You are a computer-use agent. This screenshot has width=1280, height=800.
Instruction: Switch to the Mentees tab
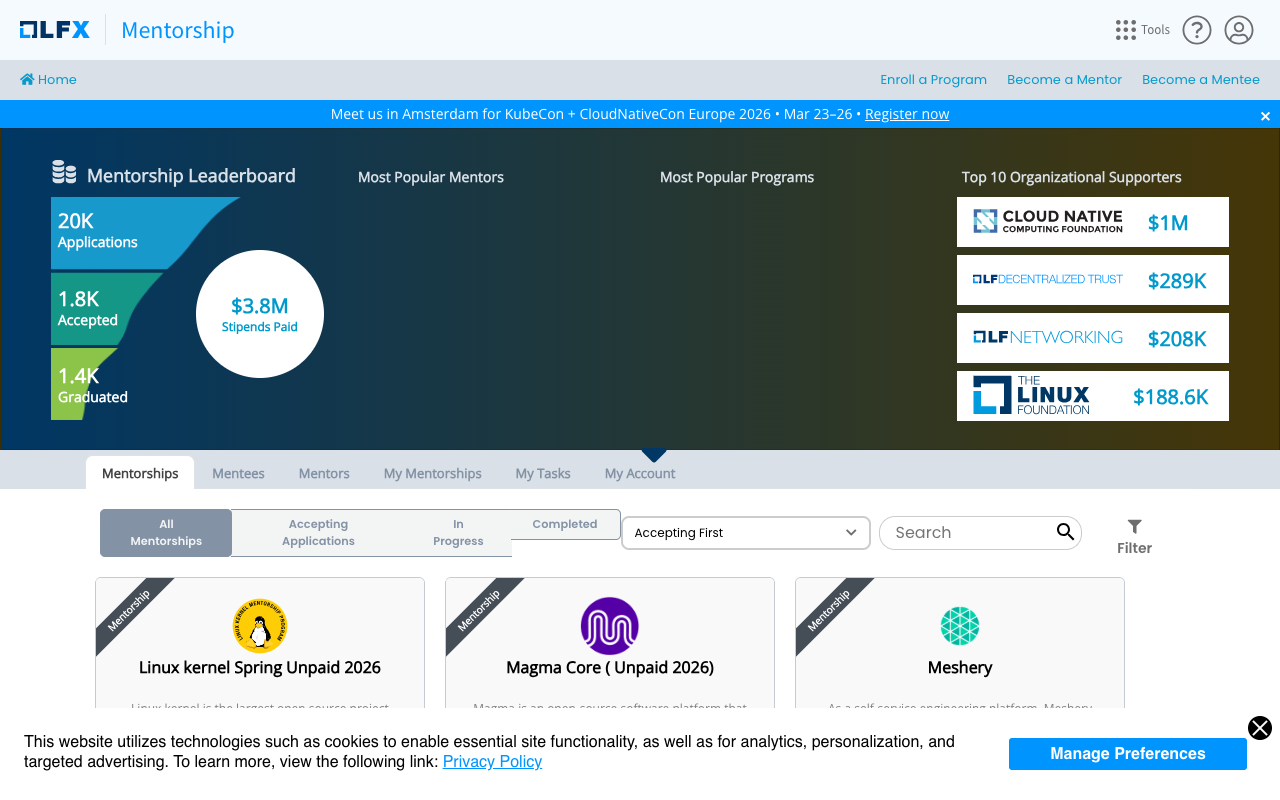[x=238, y=473]
